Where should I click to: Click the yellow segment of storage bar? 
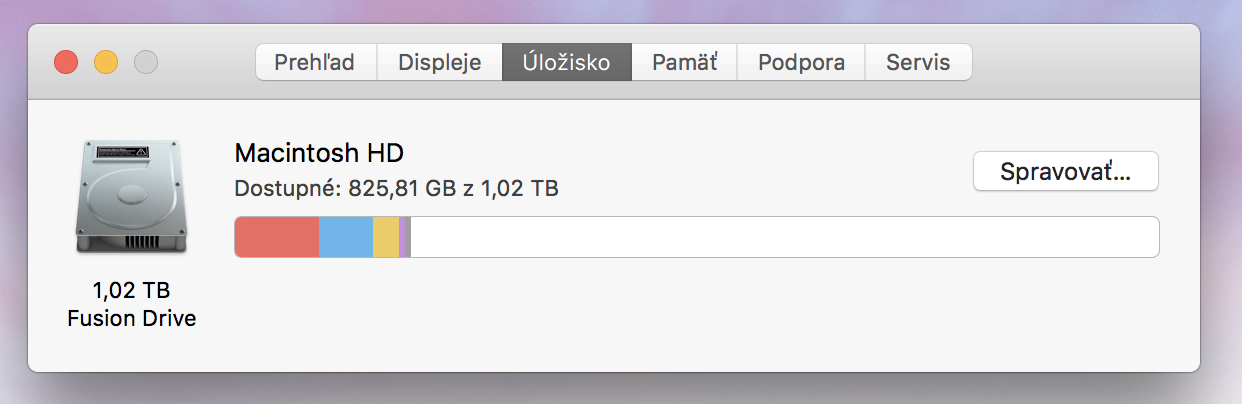coord(386,237)
